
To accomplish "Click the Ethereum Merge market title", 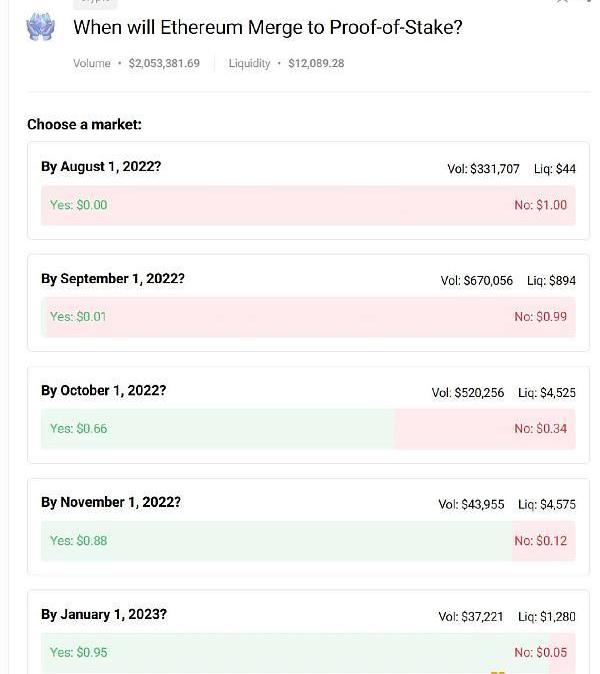I will click(x=267, y=27).
